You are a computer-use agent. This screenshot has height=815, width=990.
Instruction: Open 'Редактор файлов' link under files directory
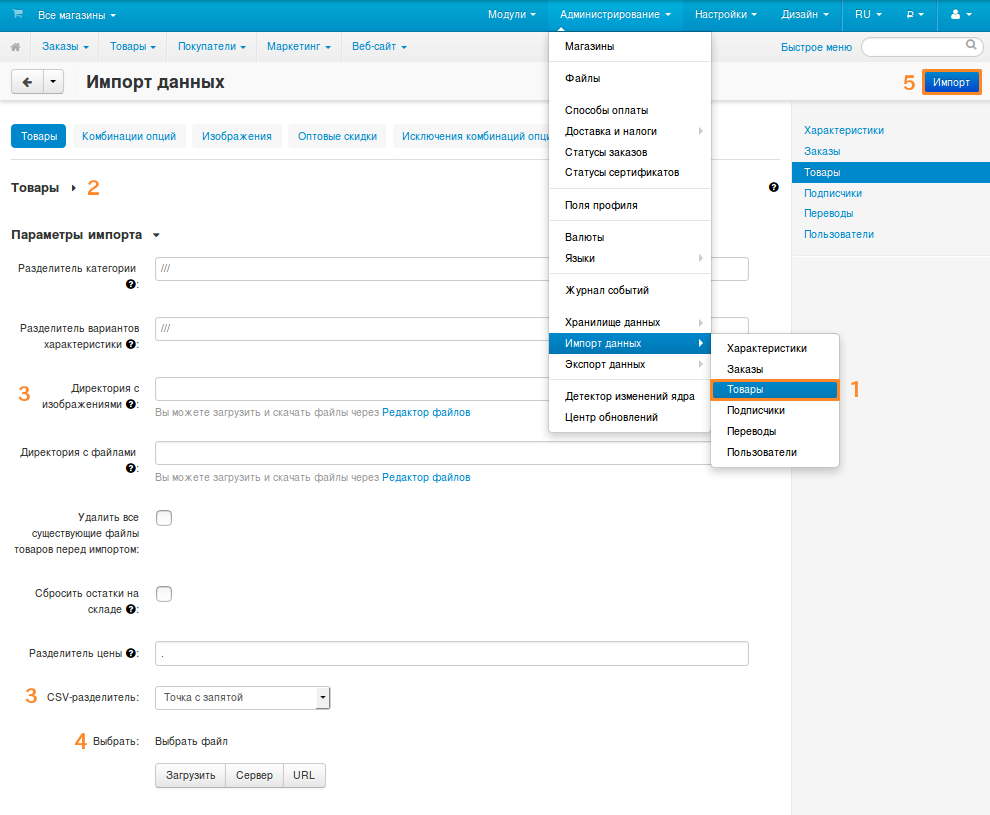coord(426,477)
